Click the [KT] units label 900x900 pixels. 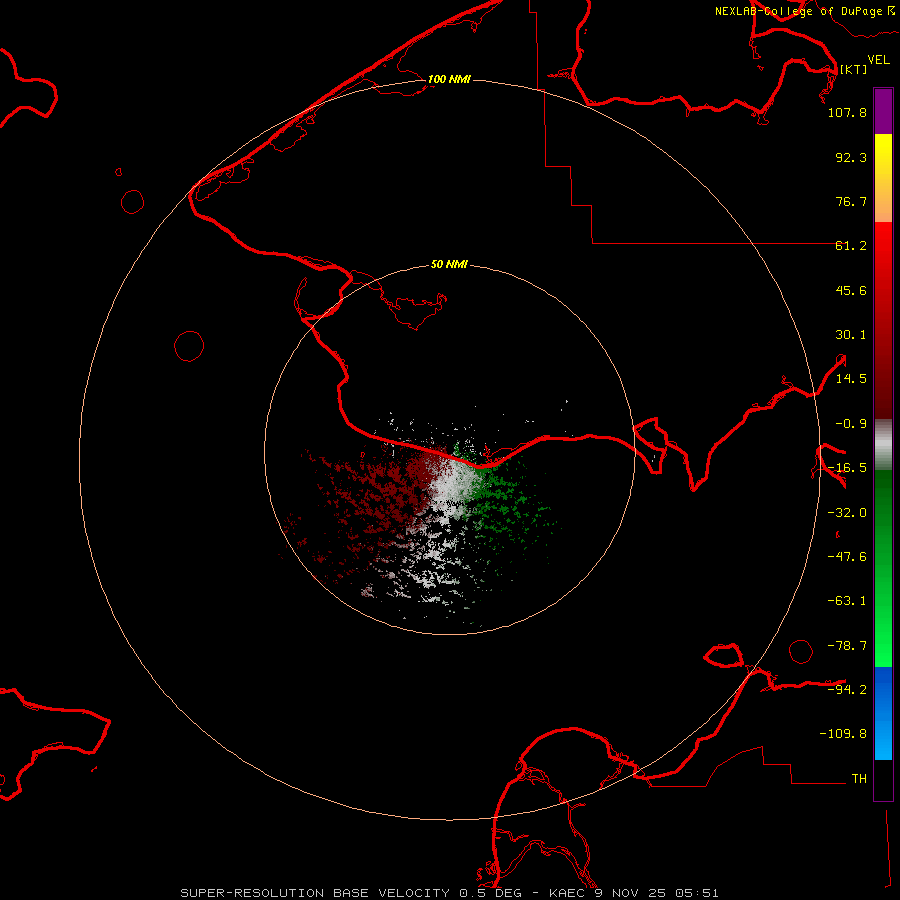854,69
